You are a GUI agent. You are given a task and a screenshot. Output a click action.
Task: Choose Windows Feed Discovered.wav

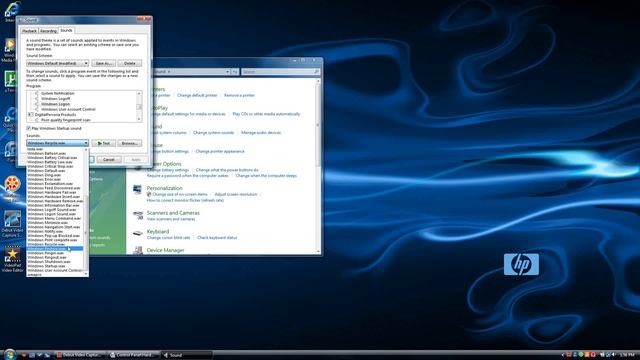pyautogui.click(x=55, y=188)
